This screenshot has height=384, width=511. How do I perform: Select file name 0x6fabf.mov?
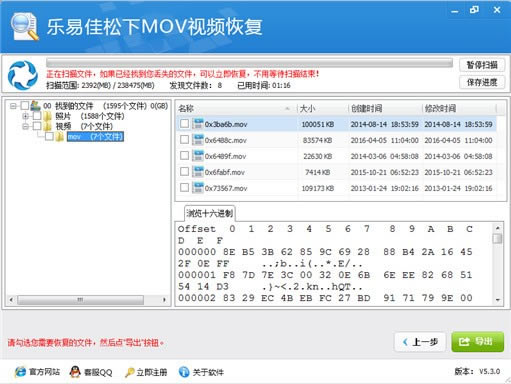[225, 172]
